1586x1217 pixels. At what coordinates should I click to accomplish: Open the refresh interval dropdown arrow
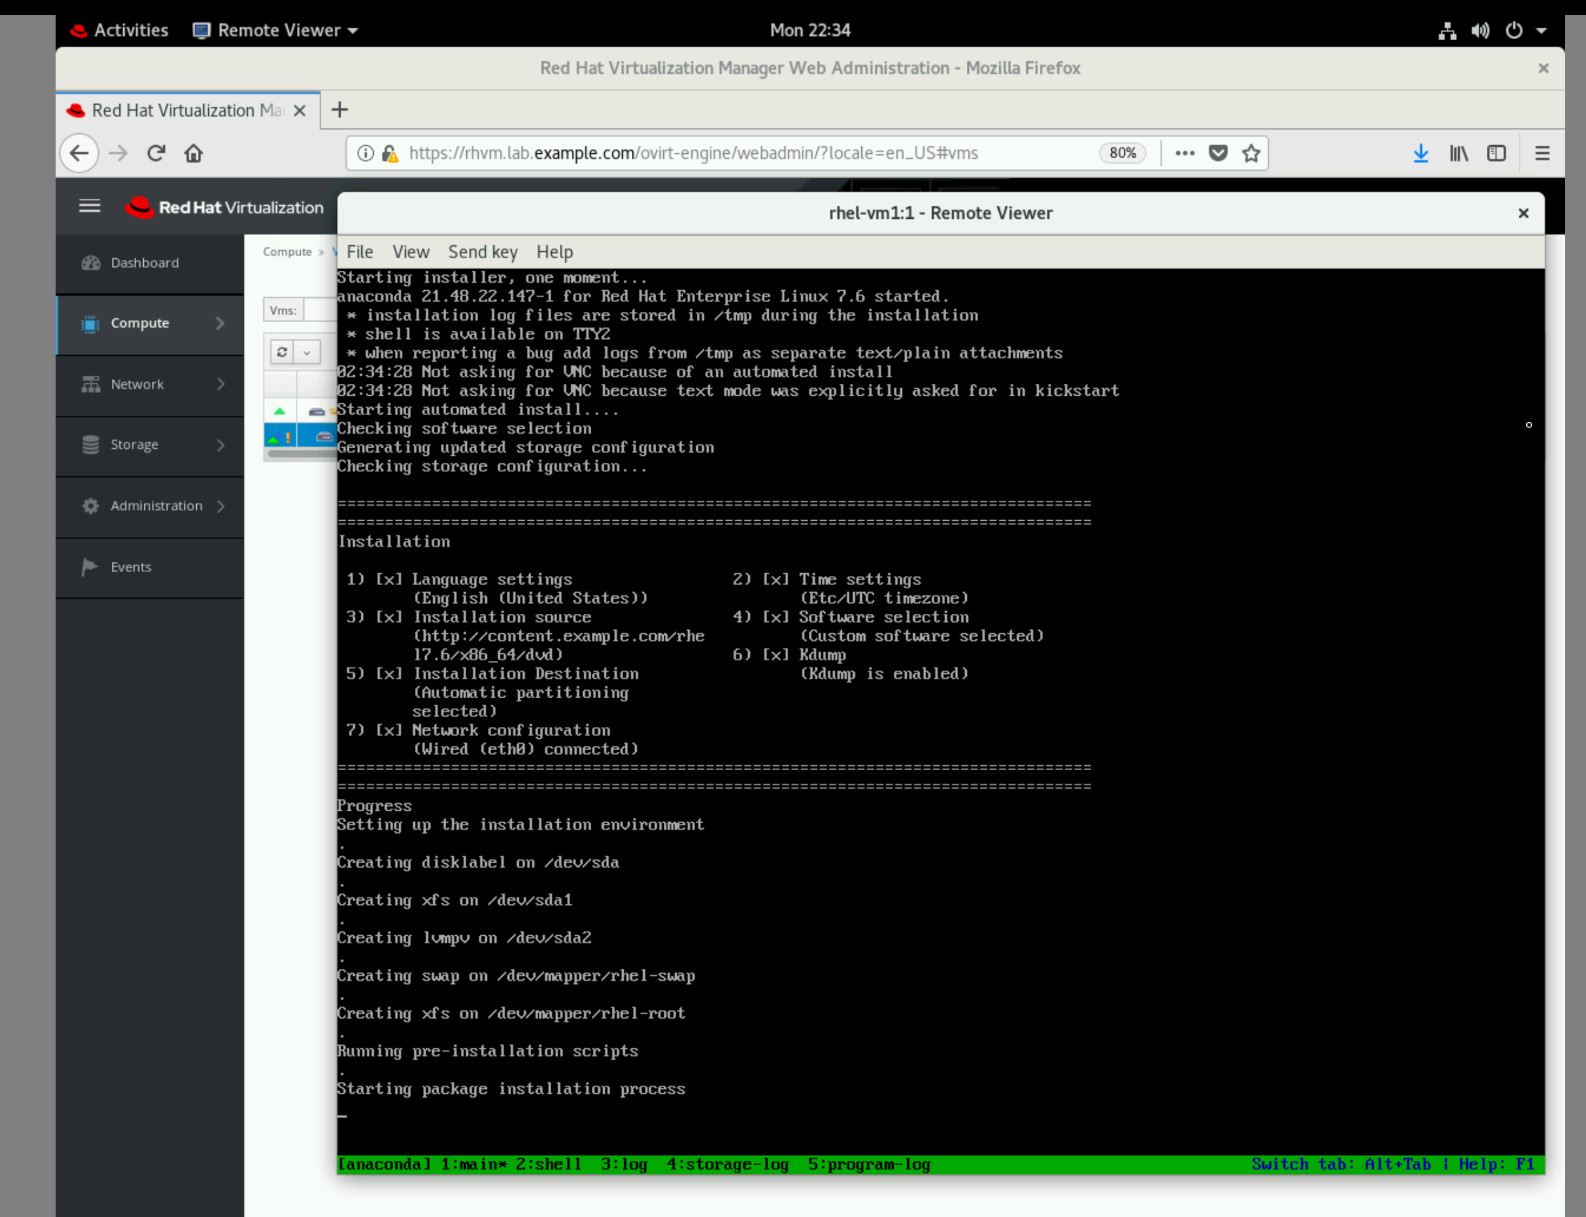(x=307, y=352)
